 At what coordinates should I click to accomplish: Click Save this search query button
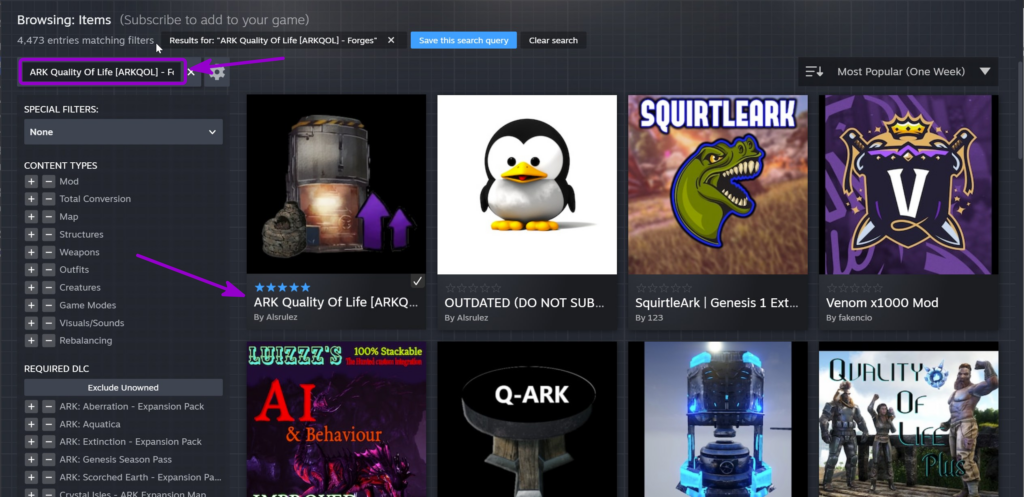coord(464,40)
